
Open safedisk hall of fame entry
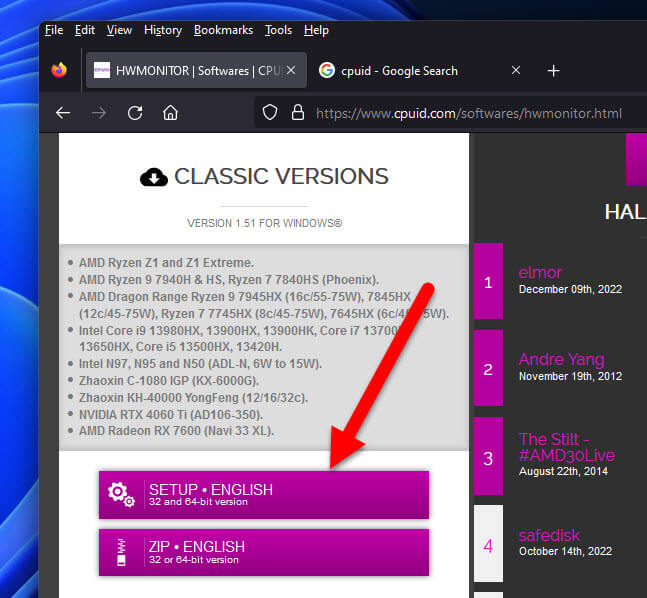point(549,535)
